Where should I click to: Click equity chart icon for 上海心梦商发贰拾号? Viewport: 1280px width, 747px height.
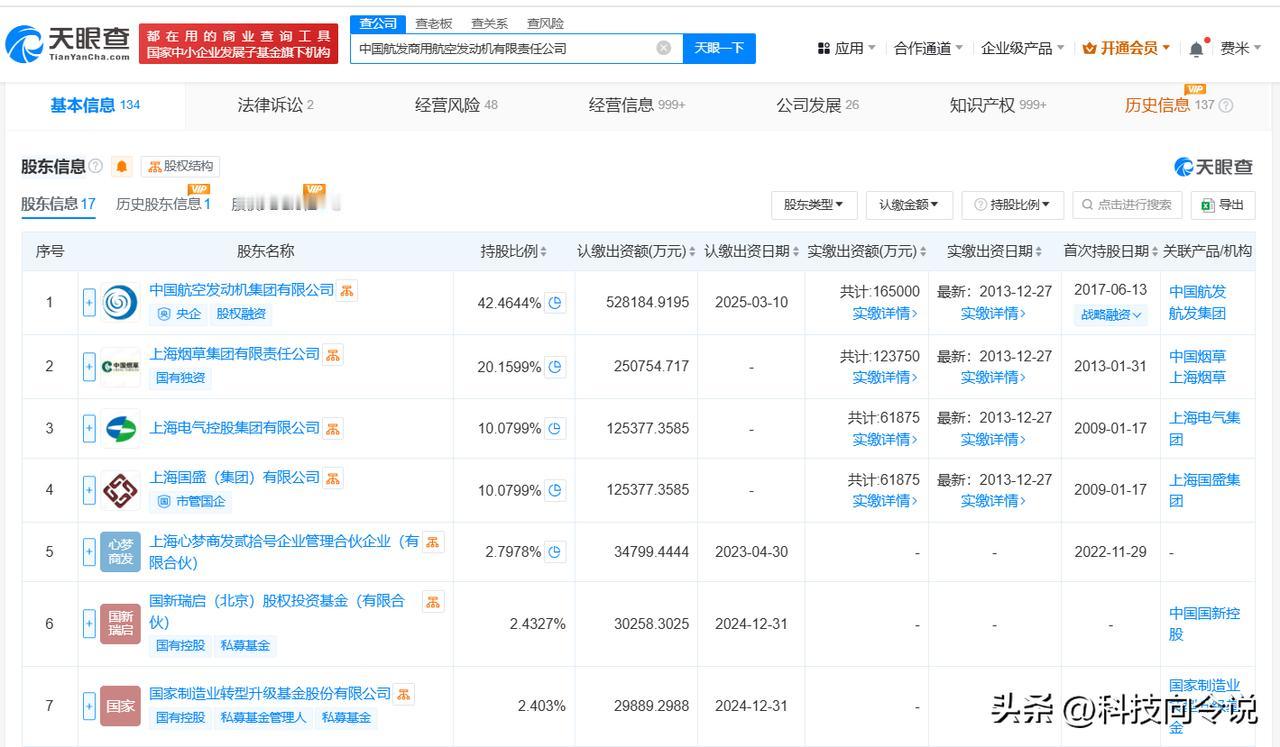pos(433,541)
